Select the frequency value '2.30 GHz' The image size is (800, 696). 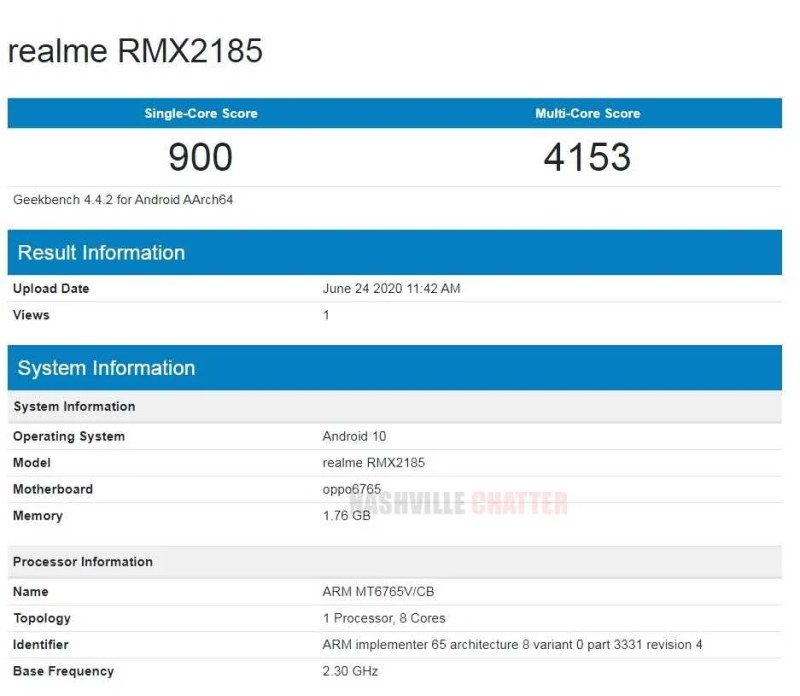click(350, 672)
